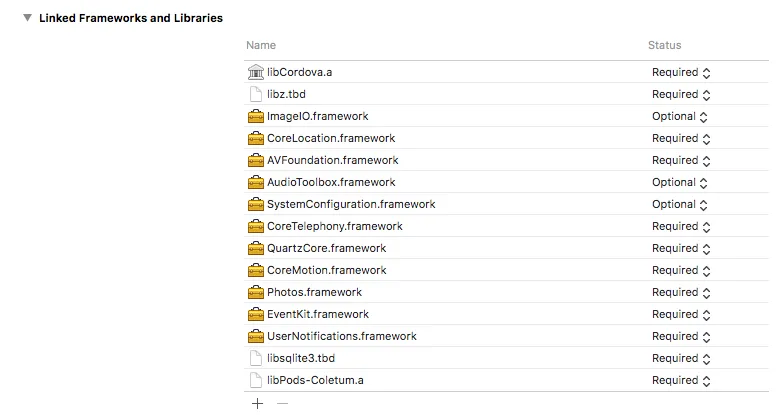Open status dropdown for CoreLocation.framework
776x415 pixels.
[681, 138]
